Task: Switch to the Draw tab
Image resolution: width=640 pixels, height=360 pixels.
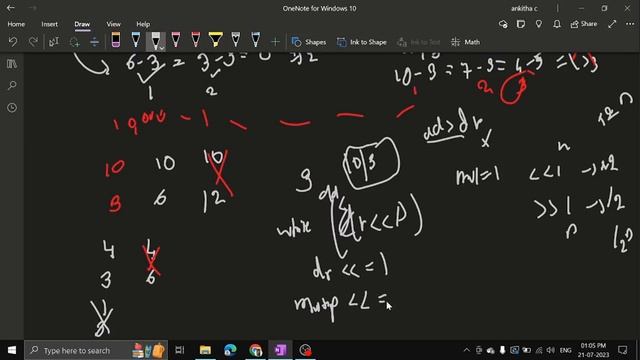Action: pos(82,24)
